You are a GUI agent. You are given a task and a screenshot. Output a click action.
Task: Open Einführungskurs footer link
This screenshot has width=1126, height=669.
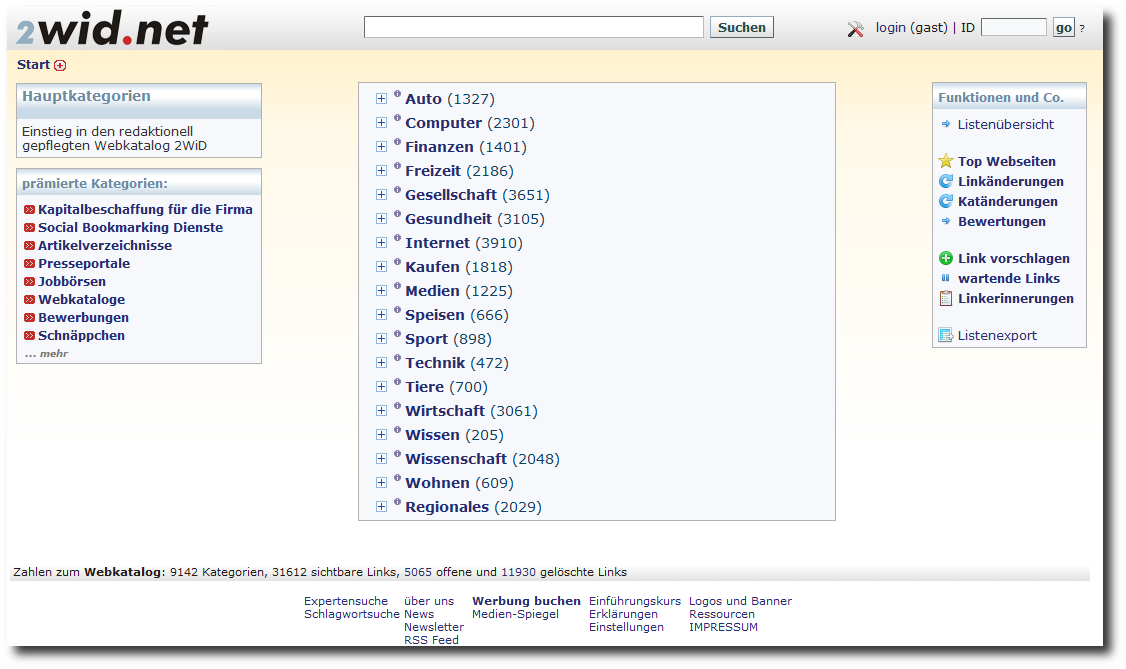[x=635, y=601]
